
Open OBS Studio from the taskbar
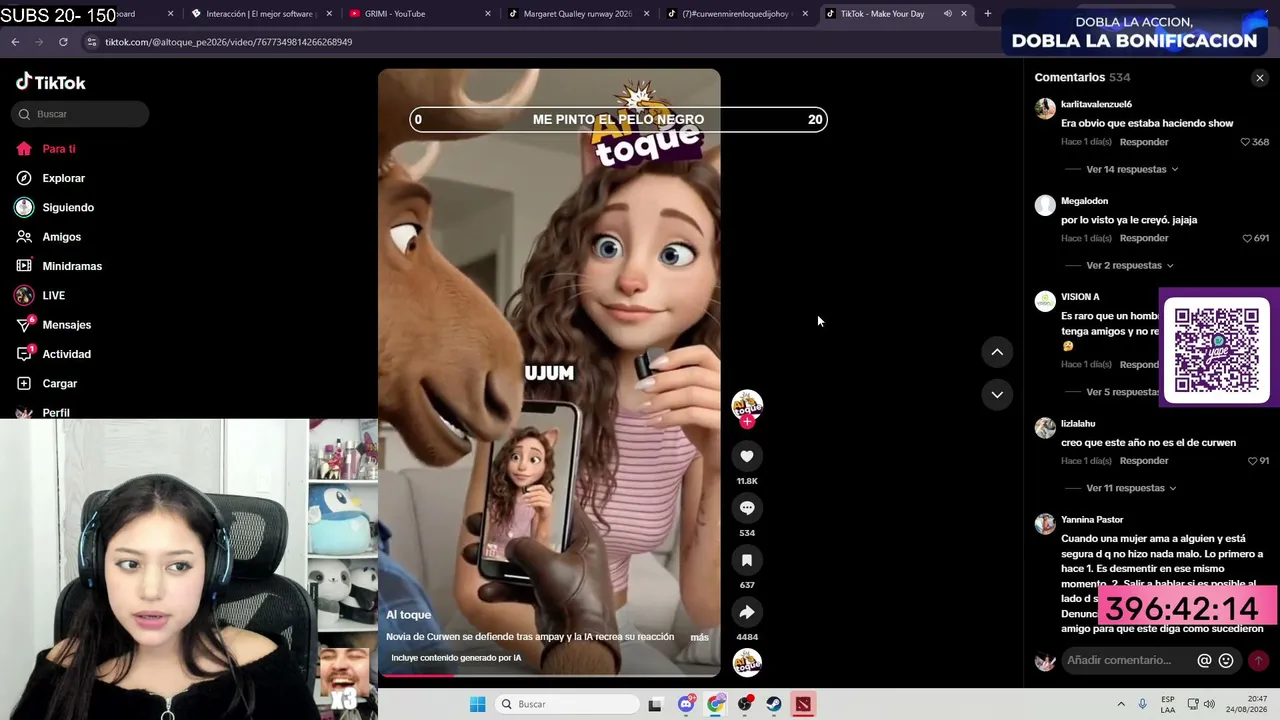[x=745, y=704]
